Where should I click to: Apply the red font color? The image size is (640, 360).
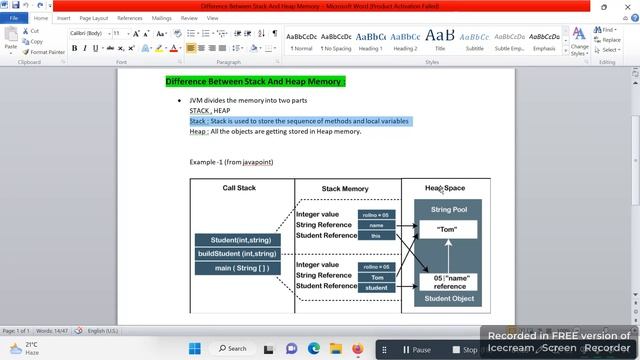pos(173,48)
